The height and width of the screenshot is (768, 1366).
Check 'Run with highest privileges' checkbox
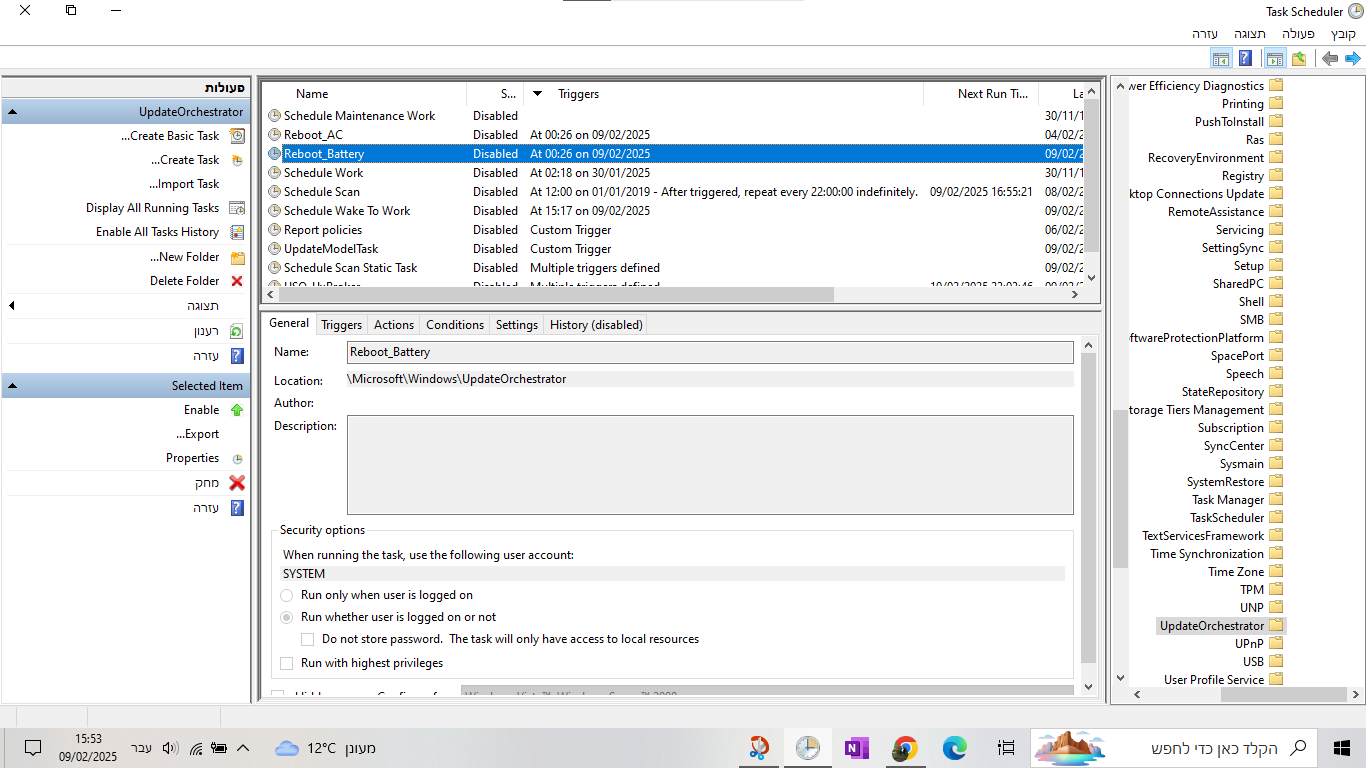click(x=287, y=663)
